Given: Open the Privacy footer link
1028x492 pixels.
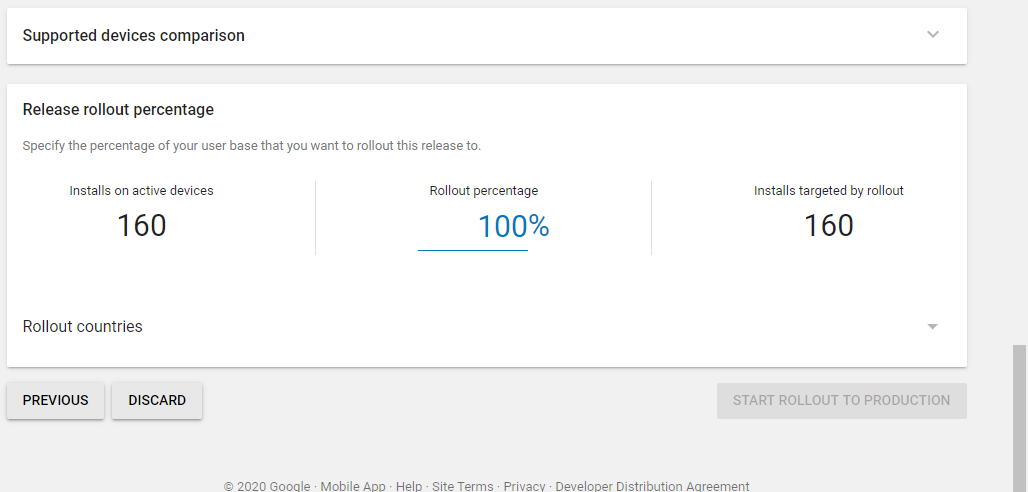Looking at the screenshot, I should (x=524, y=486).
